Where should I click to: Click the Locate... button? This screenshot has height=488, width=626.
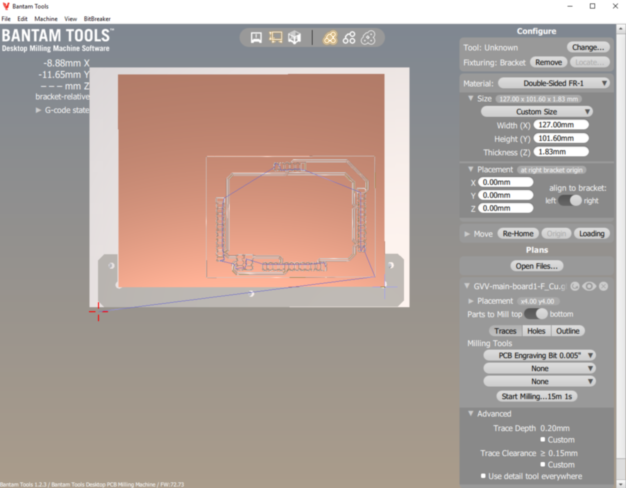point(590,62)
